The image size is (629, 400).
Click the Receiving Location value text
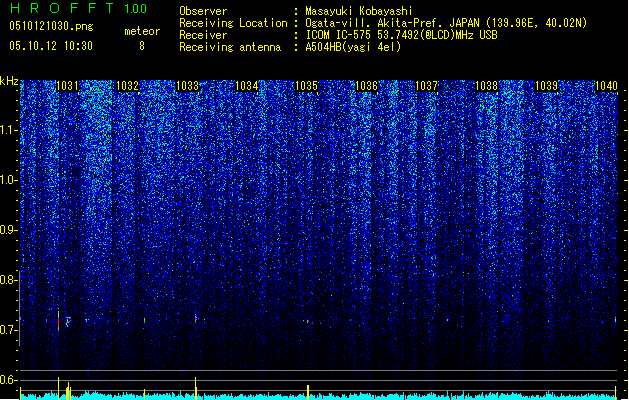(x=446, y=23)
